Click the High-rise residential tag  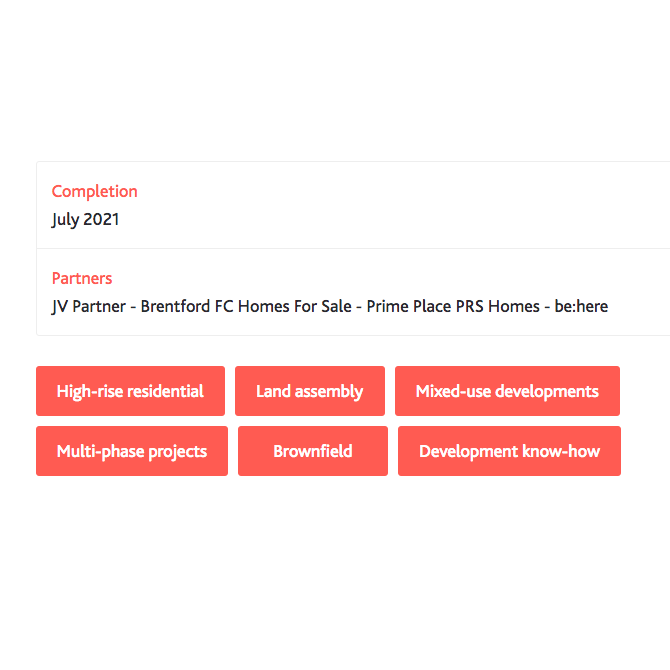130,391
